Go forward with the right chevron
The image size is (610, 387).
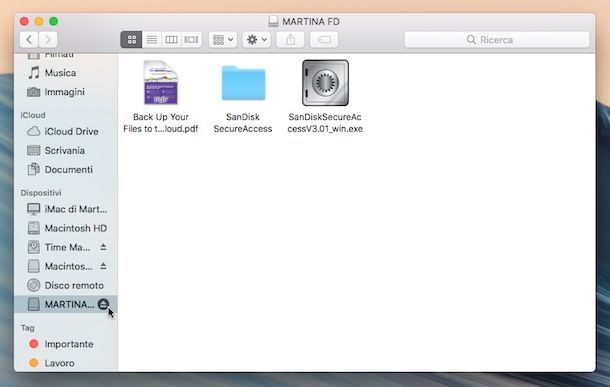coord(48,40)
